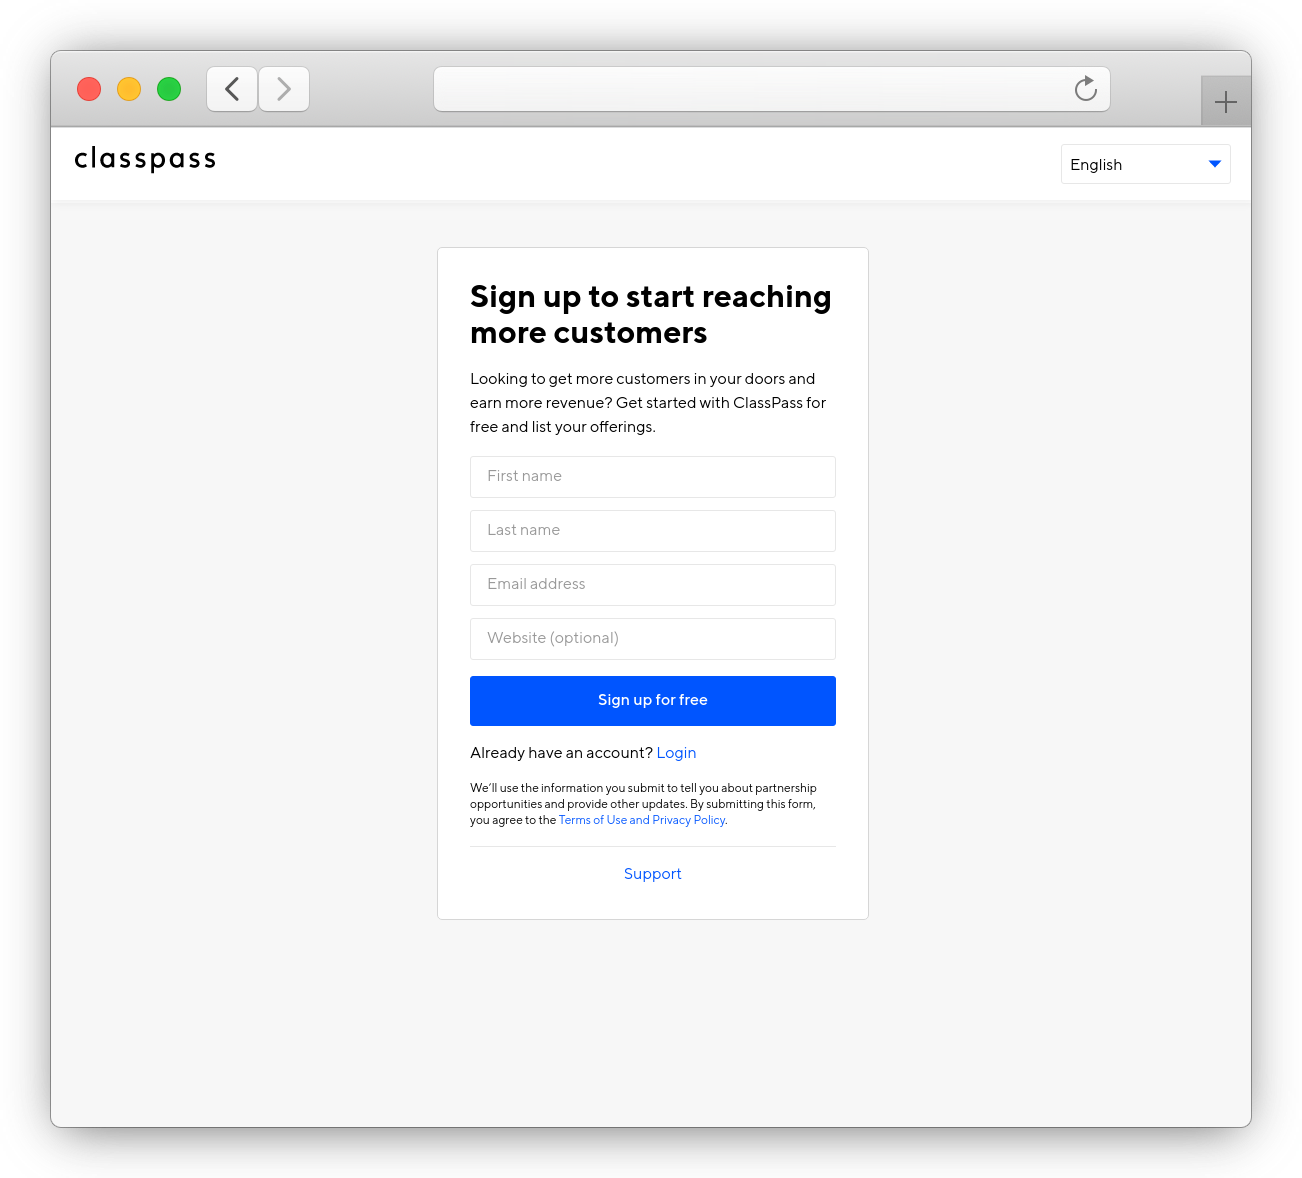Maximize the window with the green button
The width and height of the screenshot is (1302, 1178).
pos(169,89)
